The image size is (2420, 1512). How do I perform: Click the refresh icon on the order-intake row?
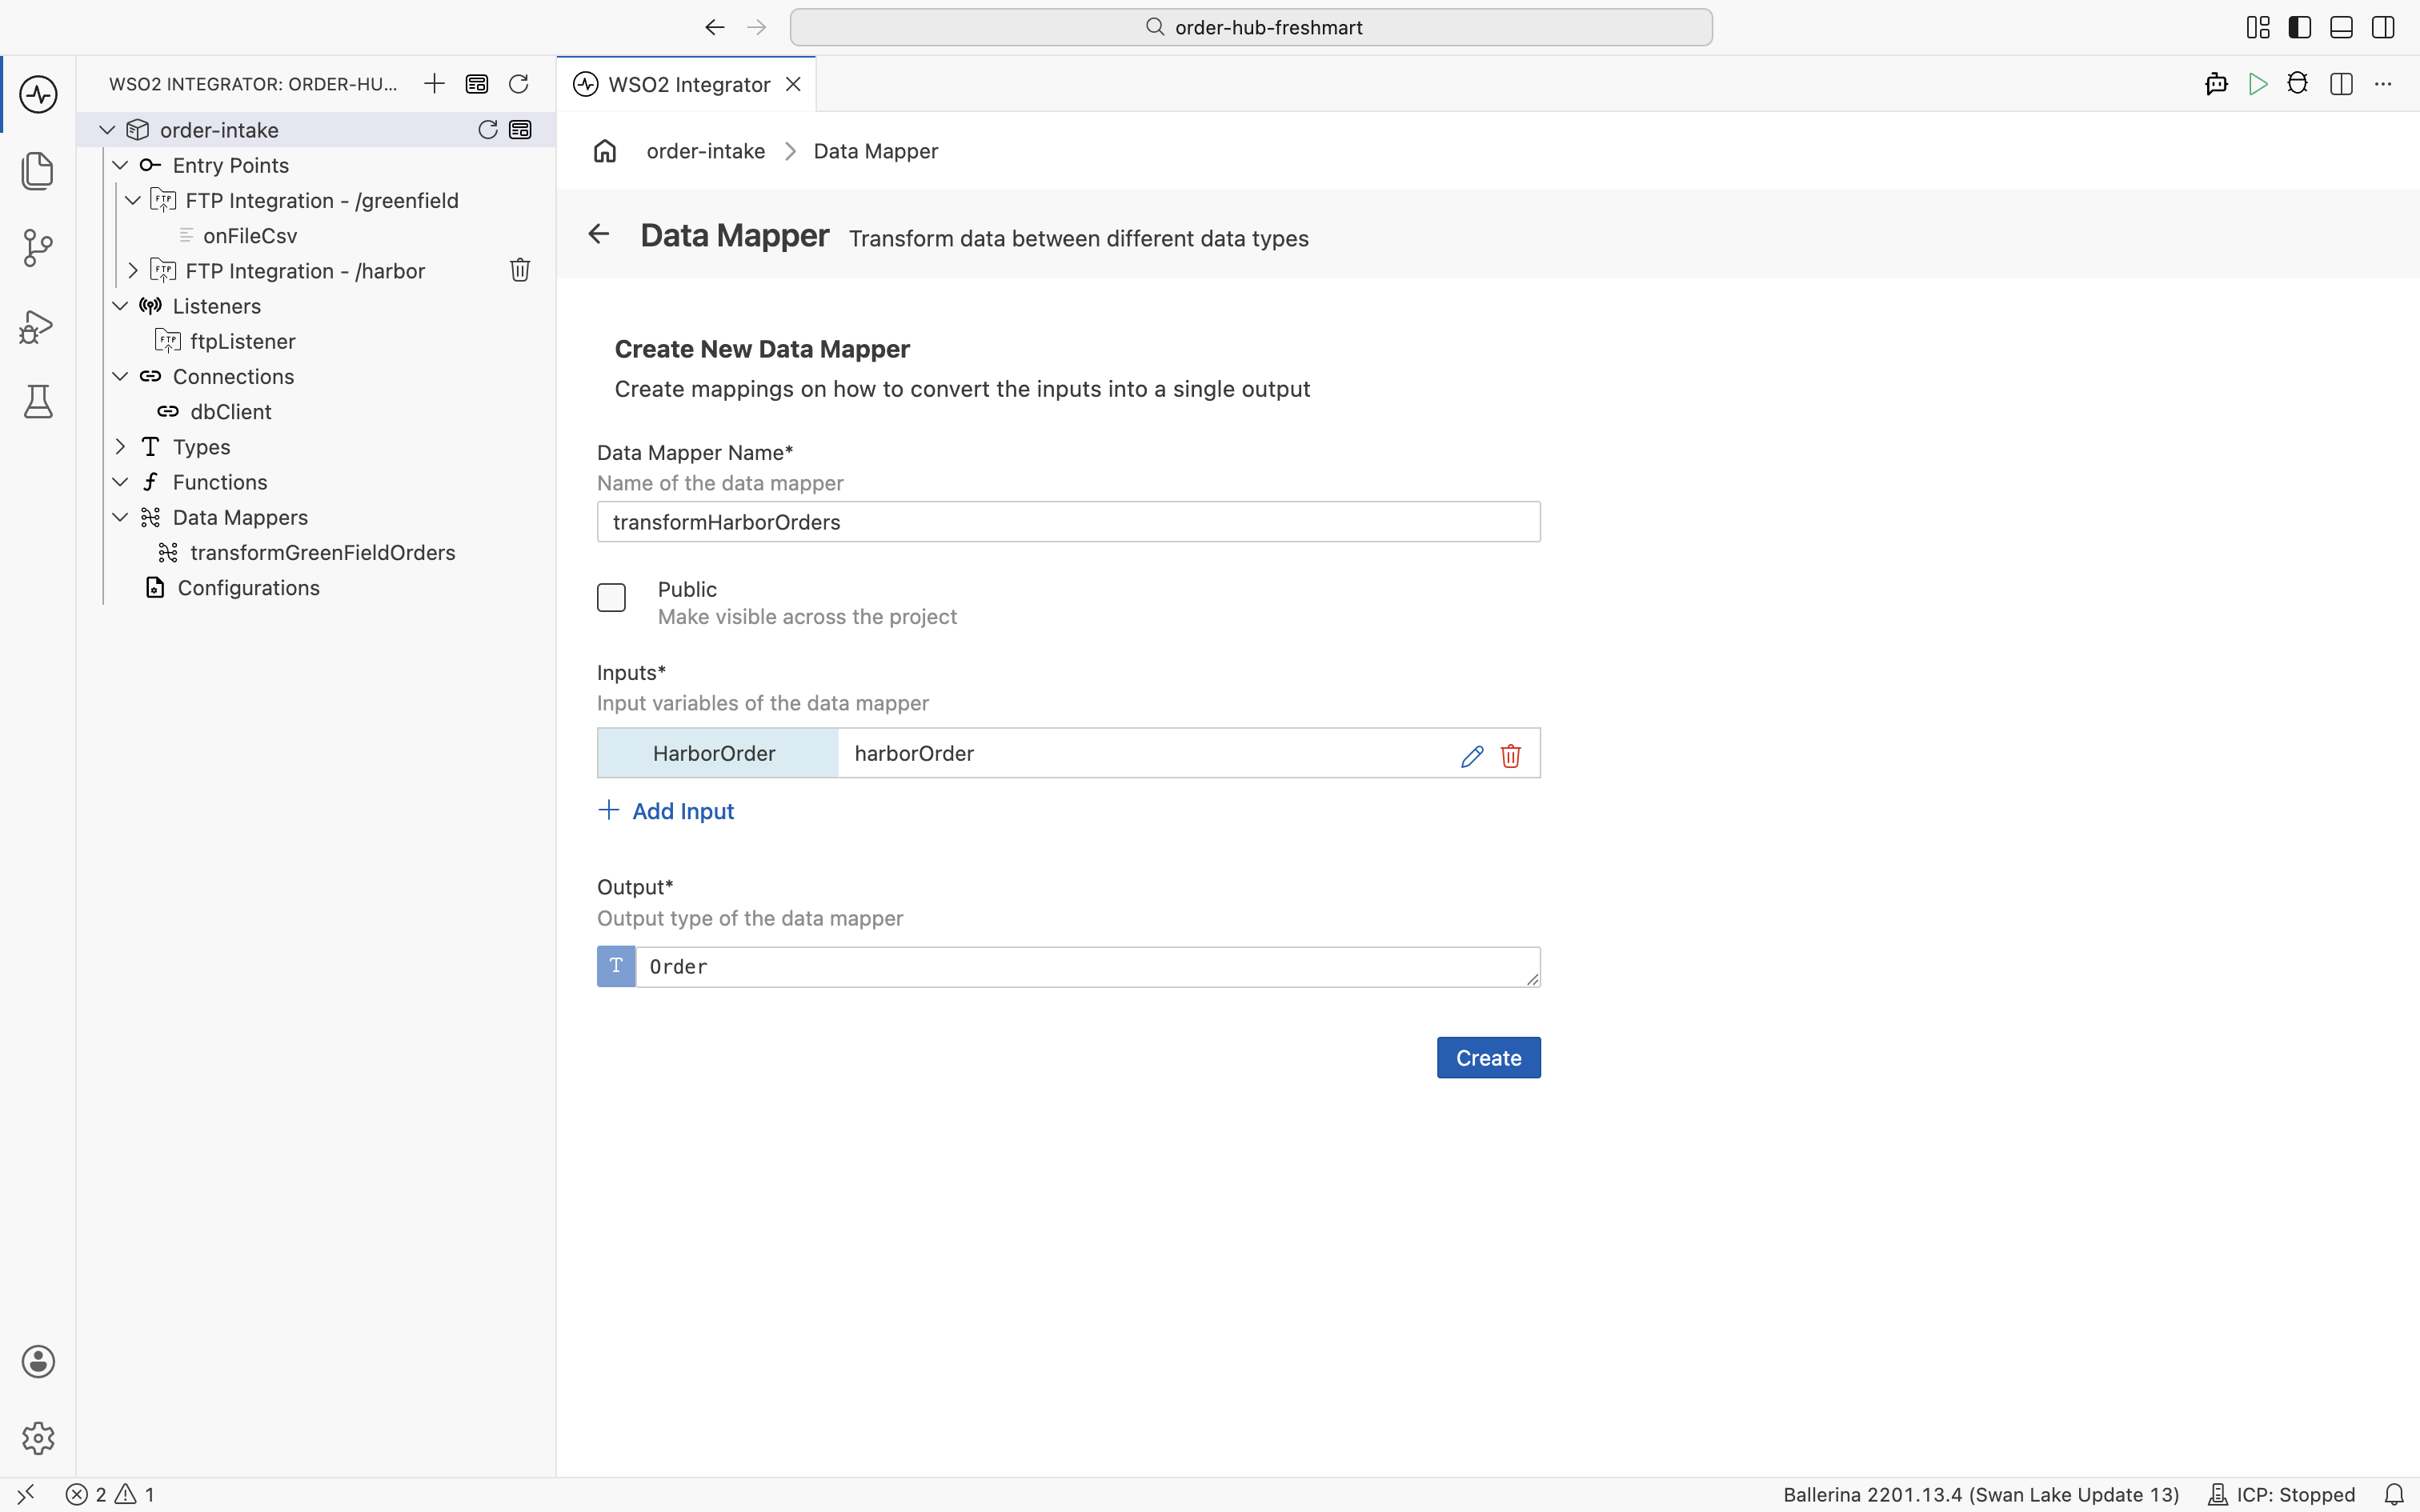click(488, 130)
